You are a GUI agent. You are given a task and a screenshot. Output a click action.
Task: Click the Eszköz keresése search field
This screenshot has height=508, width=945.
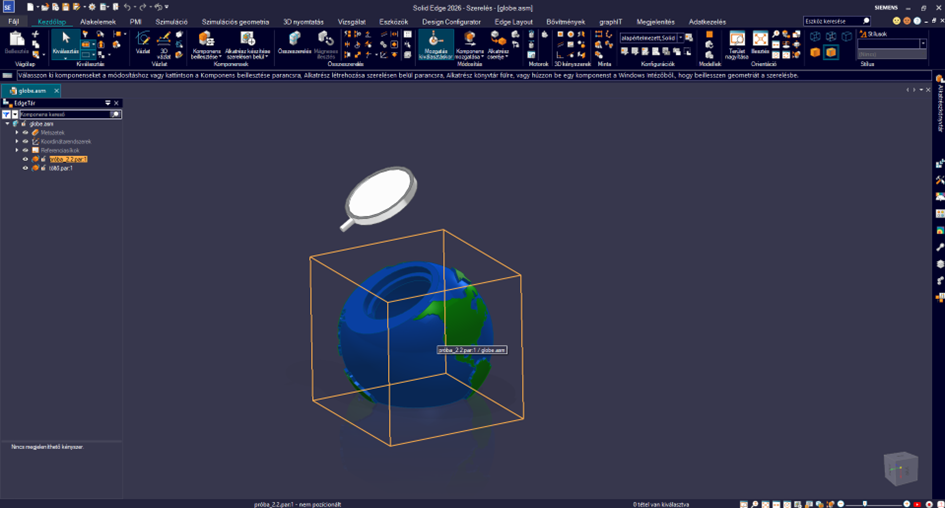(833, 21)
